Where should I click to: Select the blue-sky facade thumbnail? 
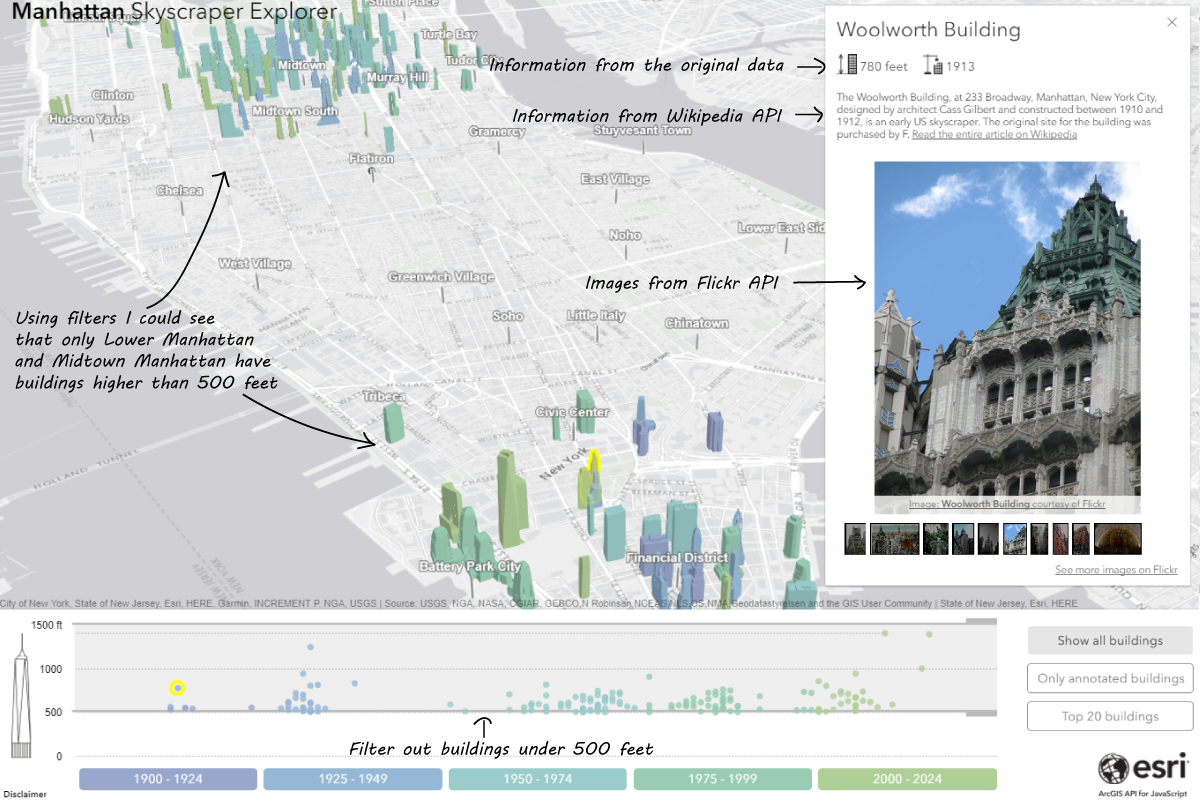1015,539
